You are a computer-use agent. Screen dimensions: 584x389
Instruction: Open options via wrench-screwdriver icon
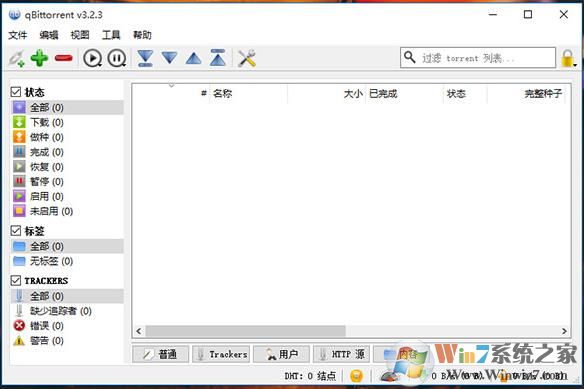(247, 58)
